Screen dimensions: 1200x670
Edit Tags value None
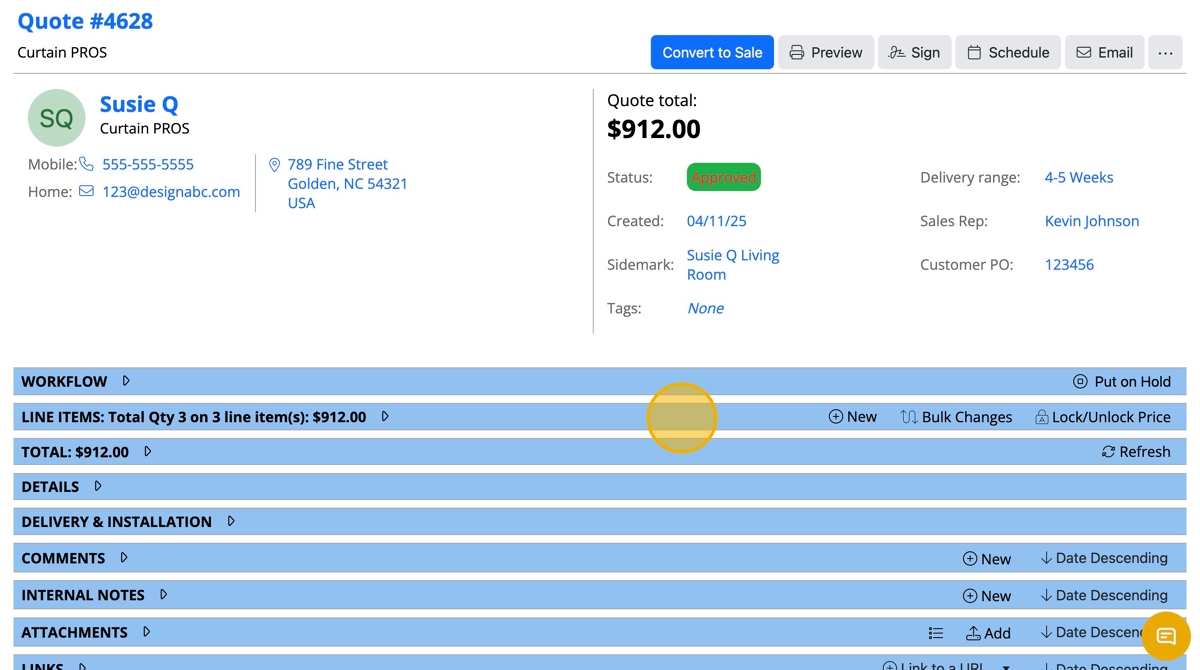(x=705, y=308)
